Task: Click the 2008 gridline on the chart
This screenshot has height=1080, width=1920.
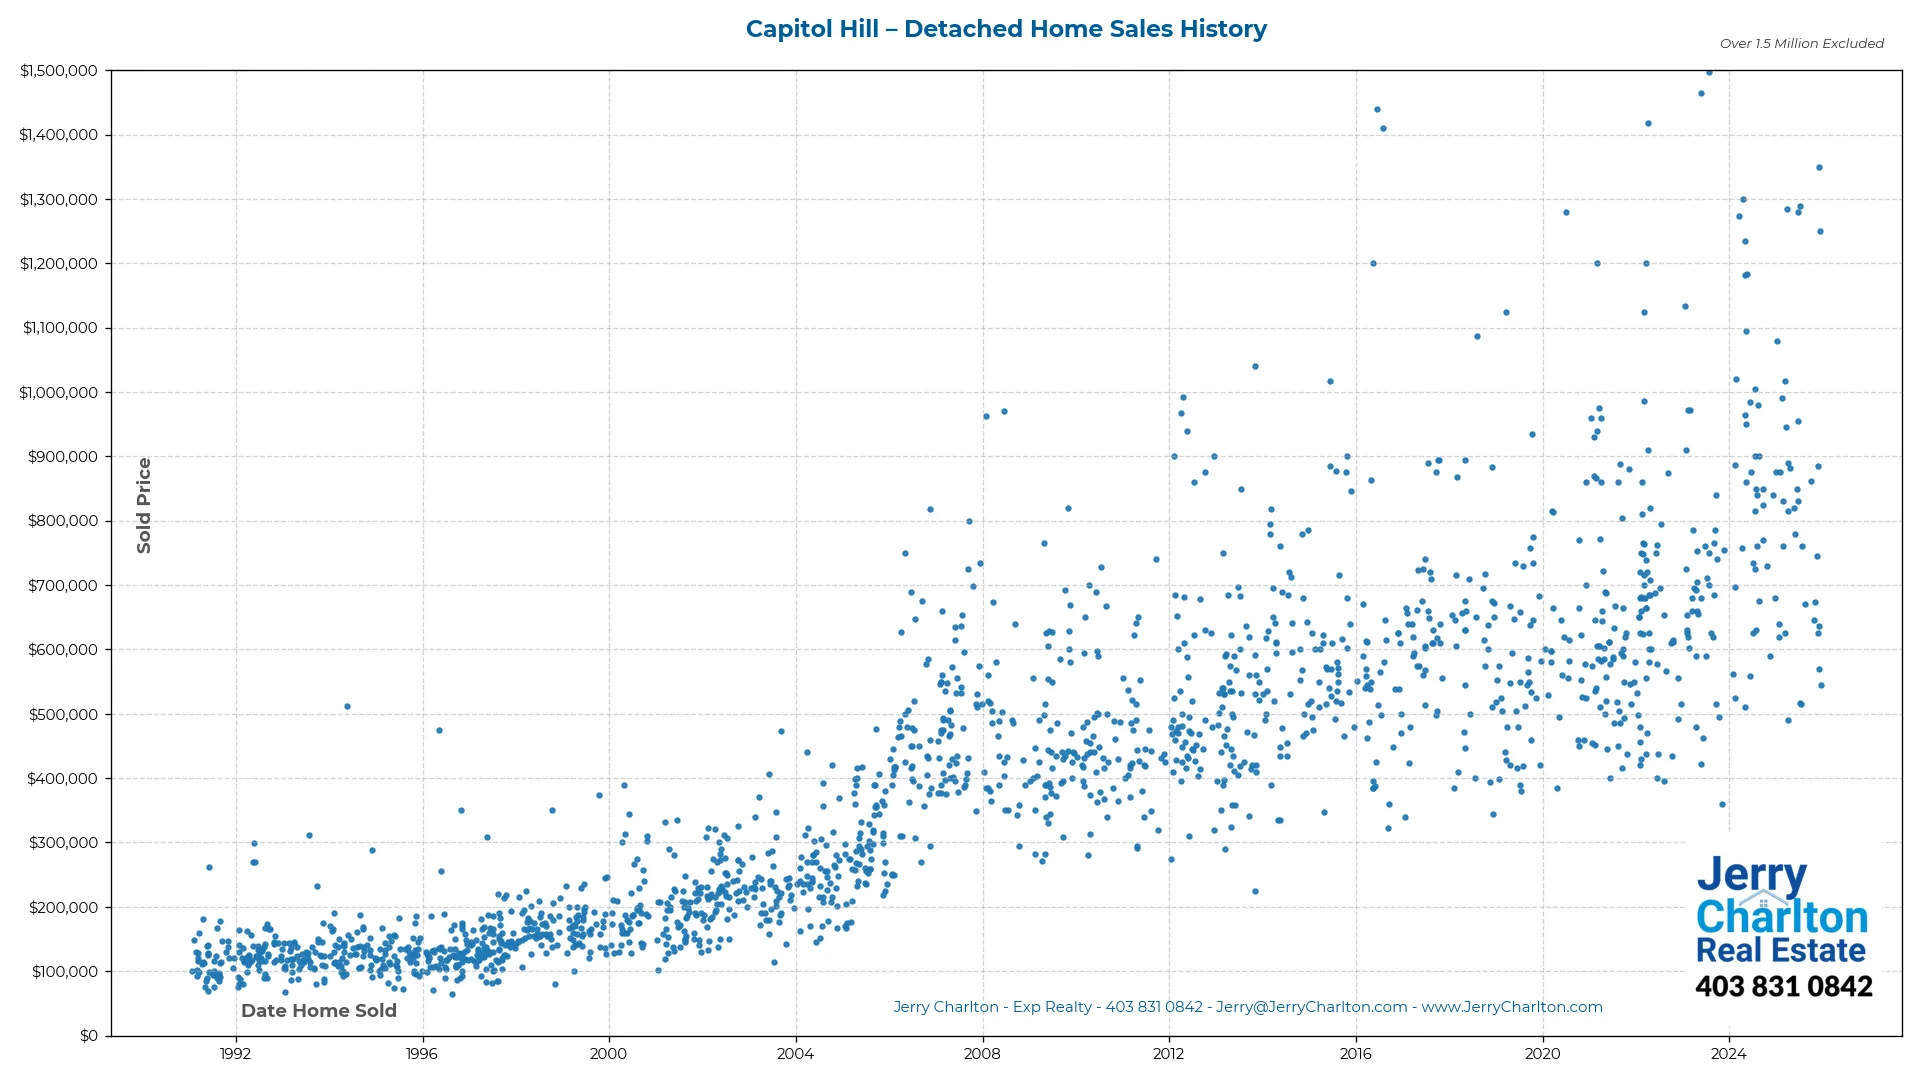Action: [983, 550]
